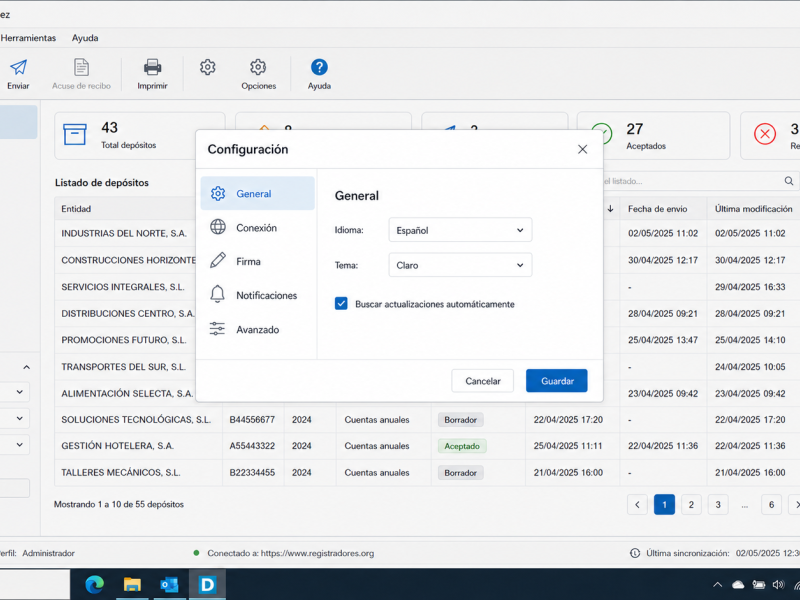Image resolution: width=800 pixels, height=600 pixels.
Task: Go to page 3 of deposits
Action: pyautogui.click(x=718, y=505)
